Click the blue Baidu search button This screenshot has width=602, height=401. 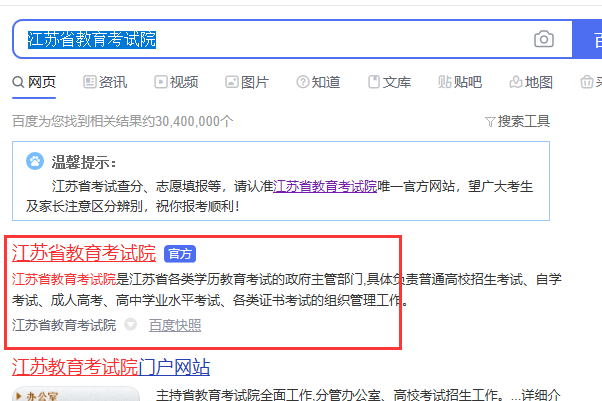click(x=587, y=39)
